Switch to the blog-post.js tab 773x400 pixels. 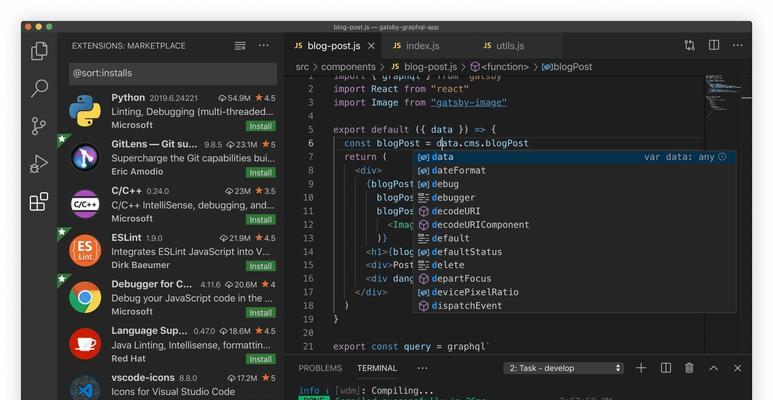pyautogui.click(x=333, y=46)
